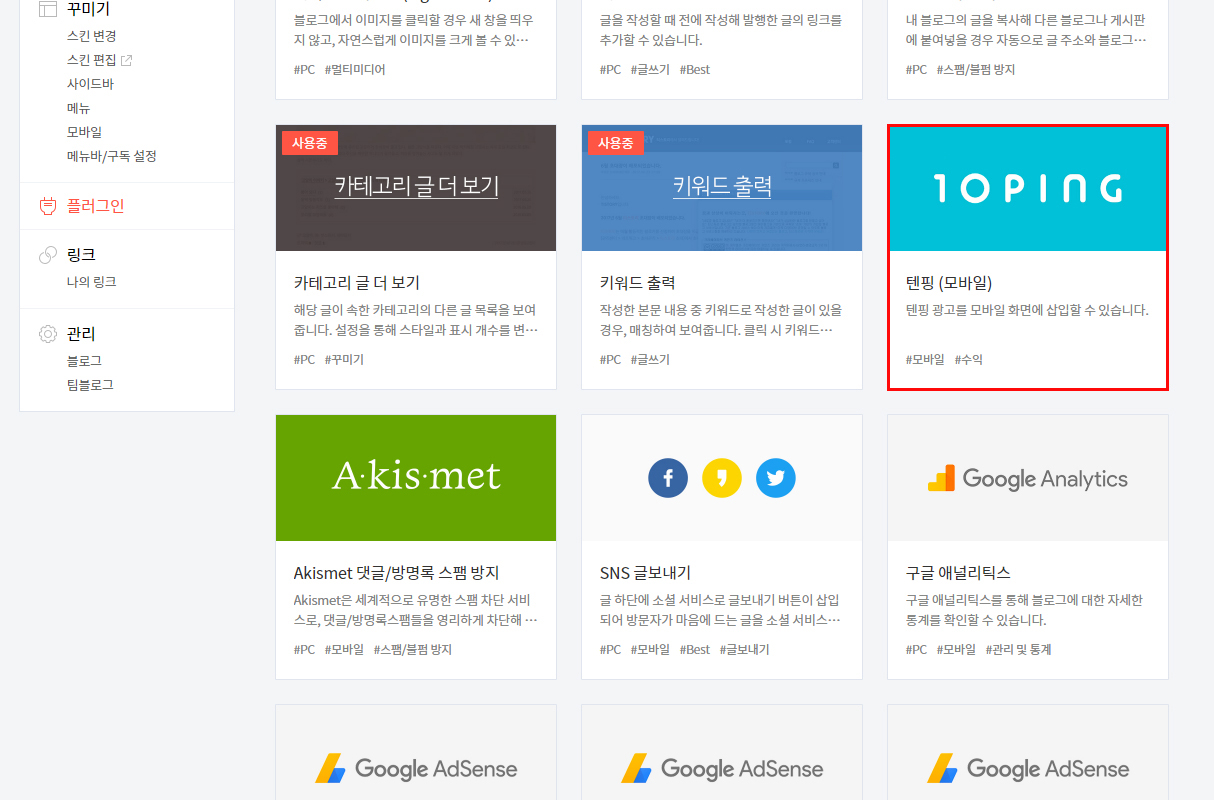The width and height of the screenshot is (1214, 800).
Task: Click external-link icon next to 스킨 편집
Action: 127,60
